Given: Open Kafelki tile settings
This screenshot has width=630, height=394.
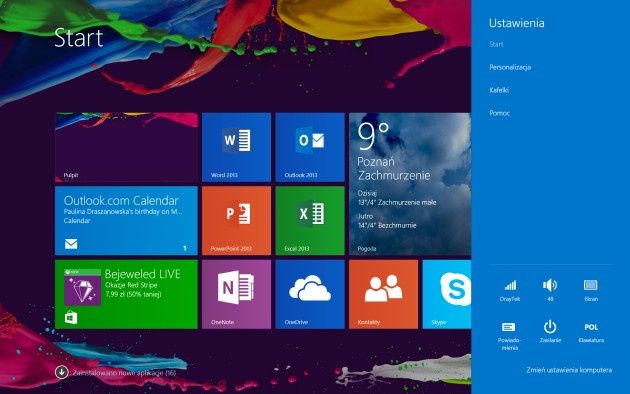Looking at the screenshot, I should coord(499,90).
